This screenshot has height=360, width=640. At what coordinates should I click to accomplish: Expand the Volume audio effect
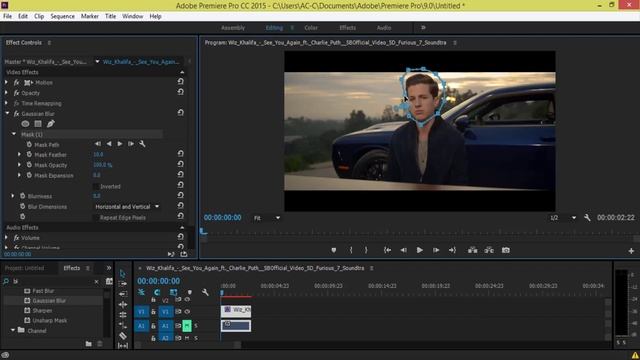(7, 237)
